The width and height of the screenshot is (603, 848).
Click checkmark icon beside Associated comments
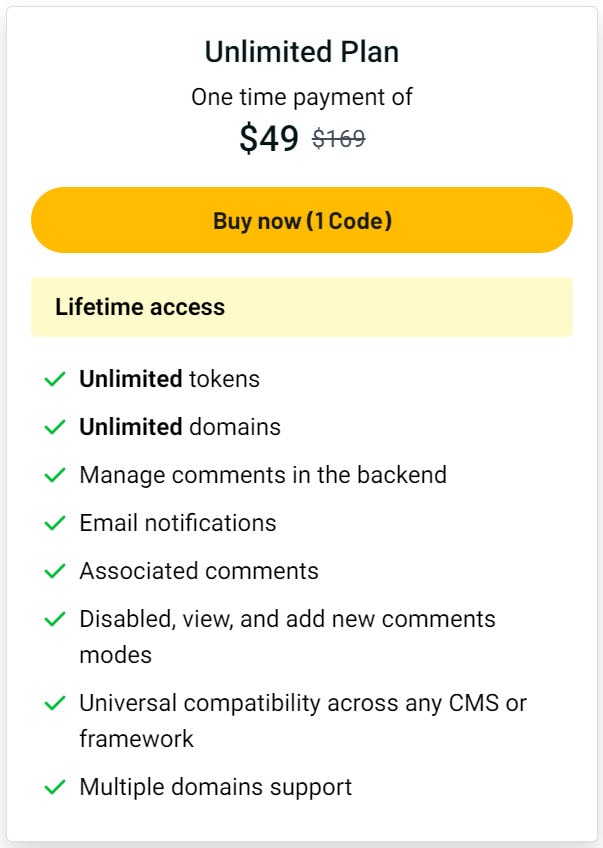[55, 572]
